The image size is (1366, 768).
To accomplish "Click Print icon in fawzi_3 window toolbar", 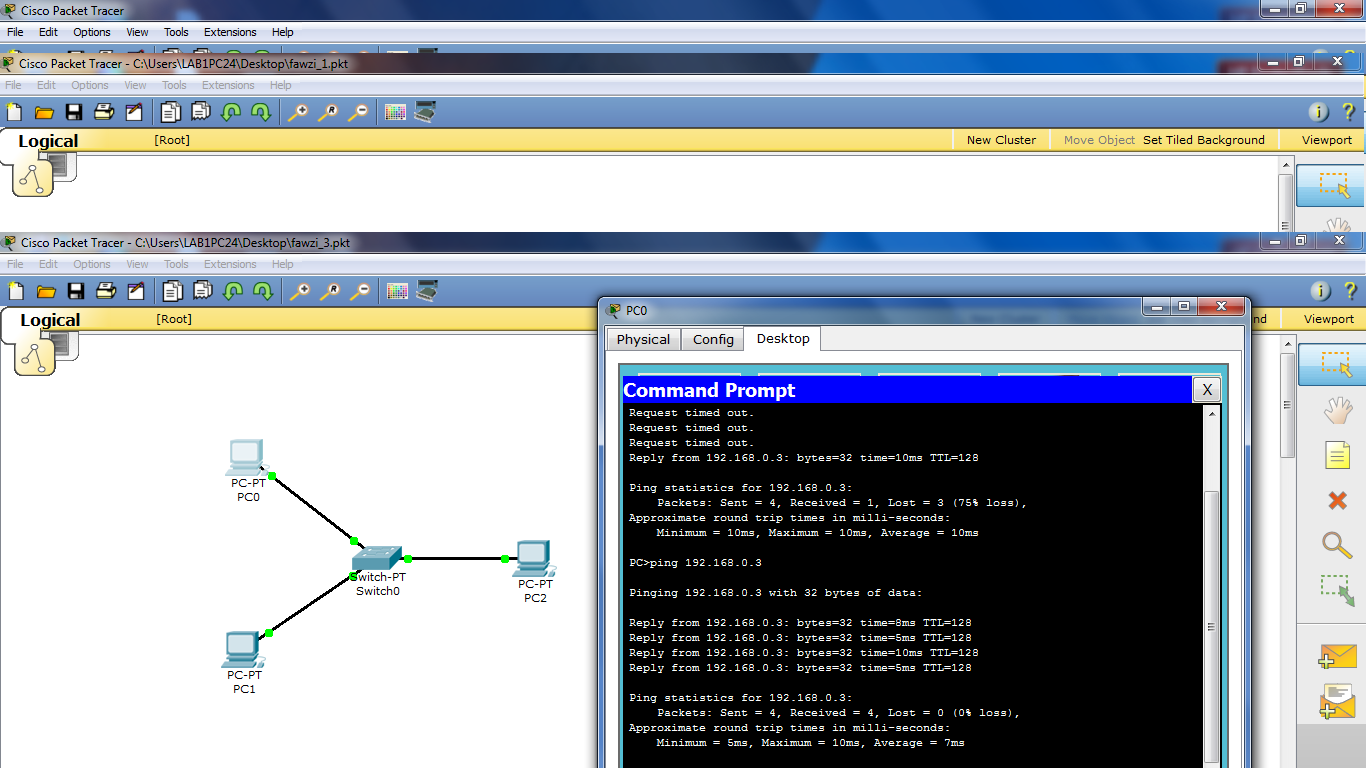I will tap(105, 291).
